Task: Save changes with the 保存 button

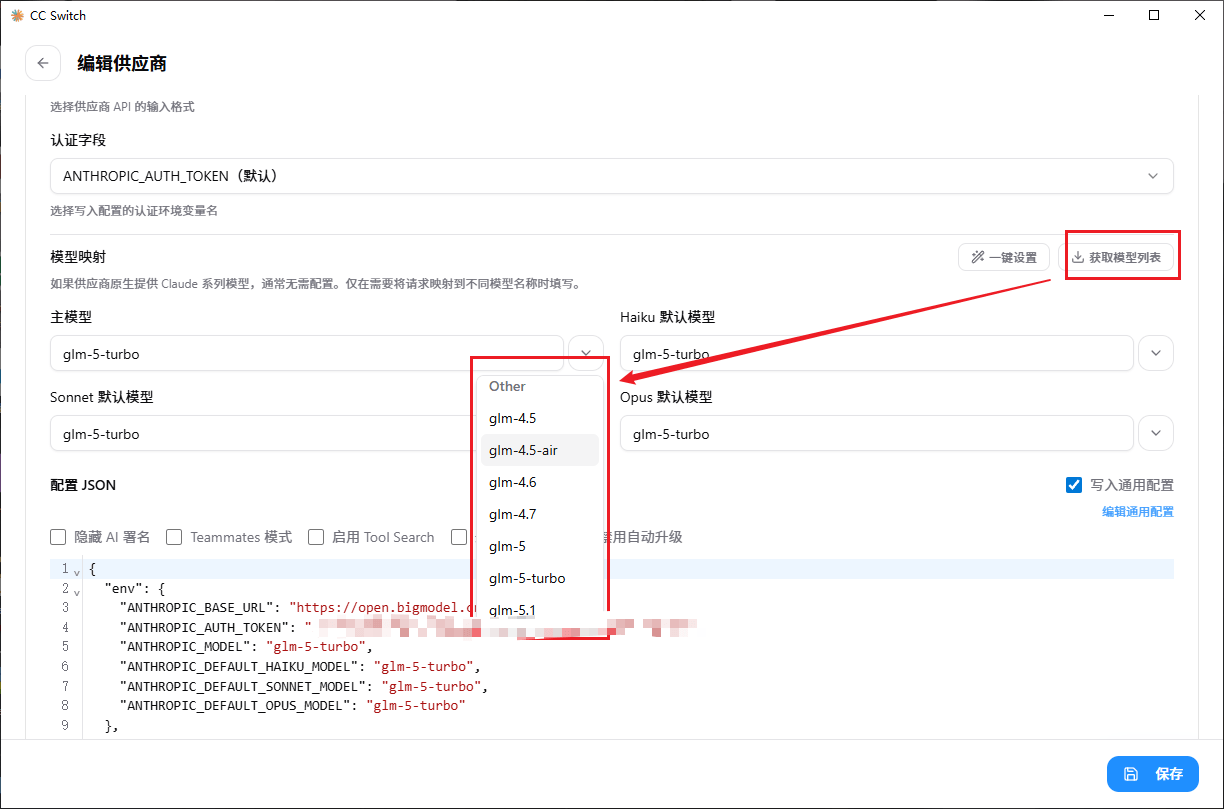Action: [x=1153, y=774]
